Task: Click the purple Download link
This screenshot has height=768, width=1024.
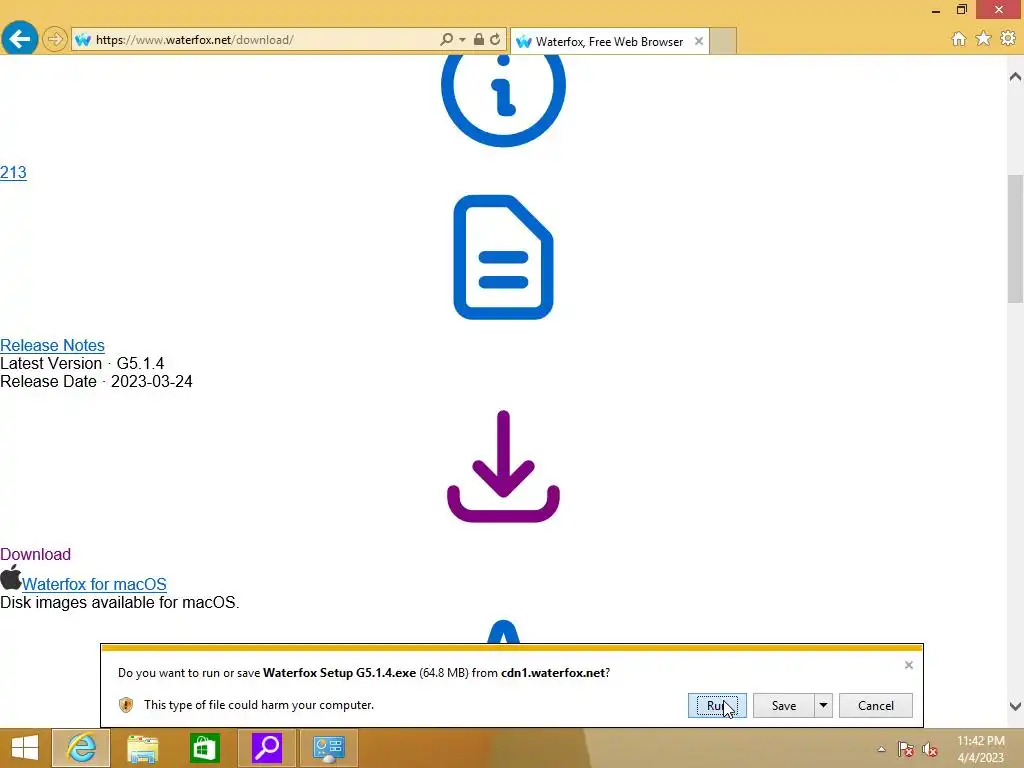Action: pyautogui.click(x=35, y=554)
